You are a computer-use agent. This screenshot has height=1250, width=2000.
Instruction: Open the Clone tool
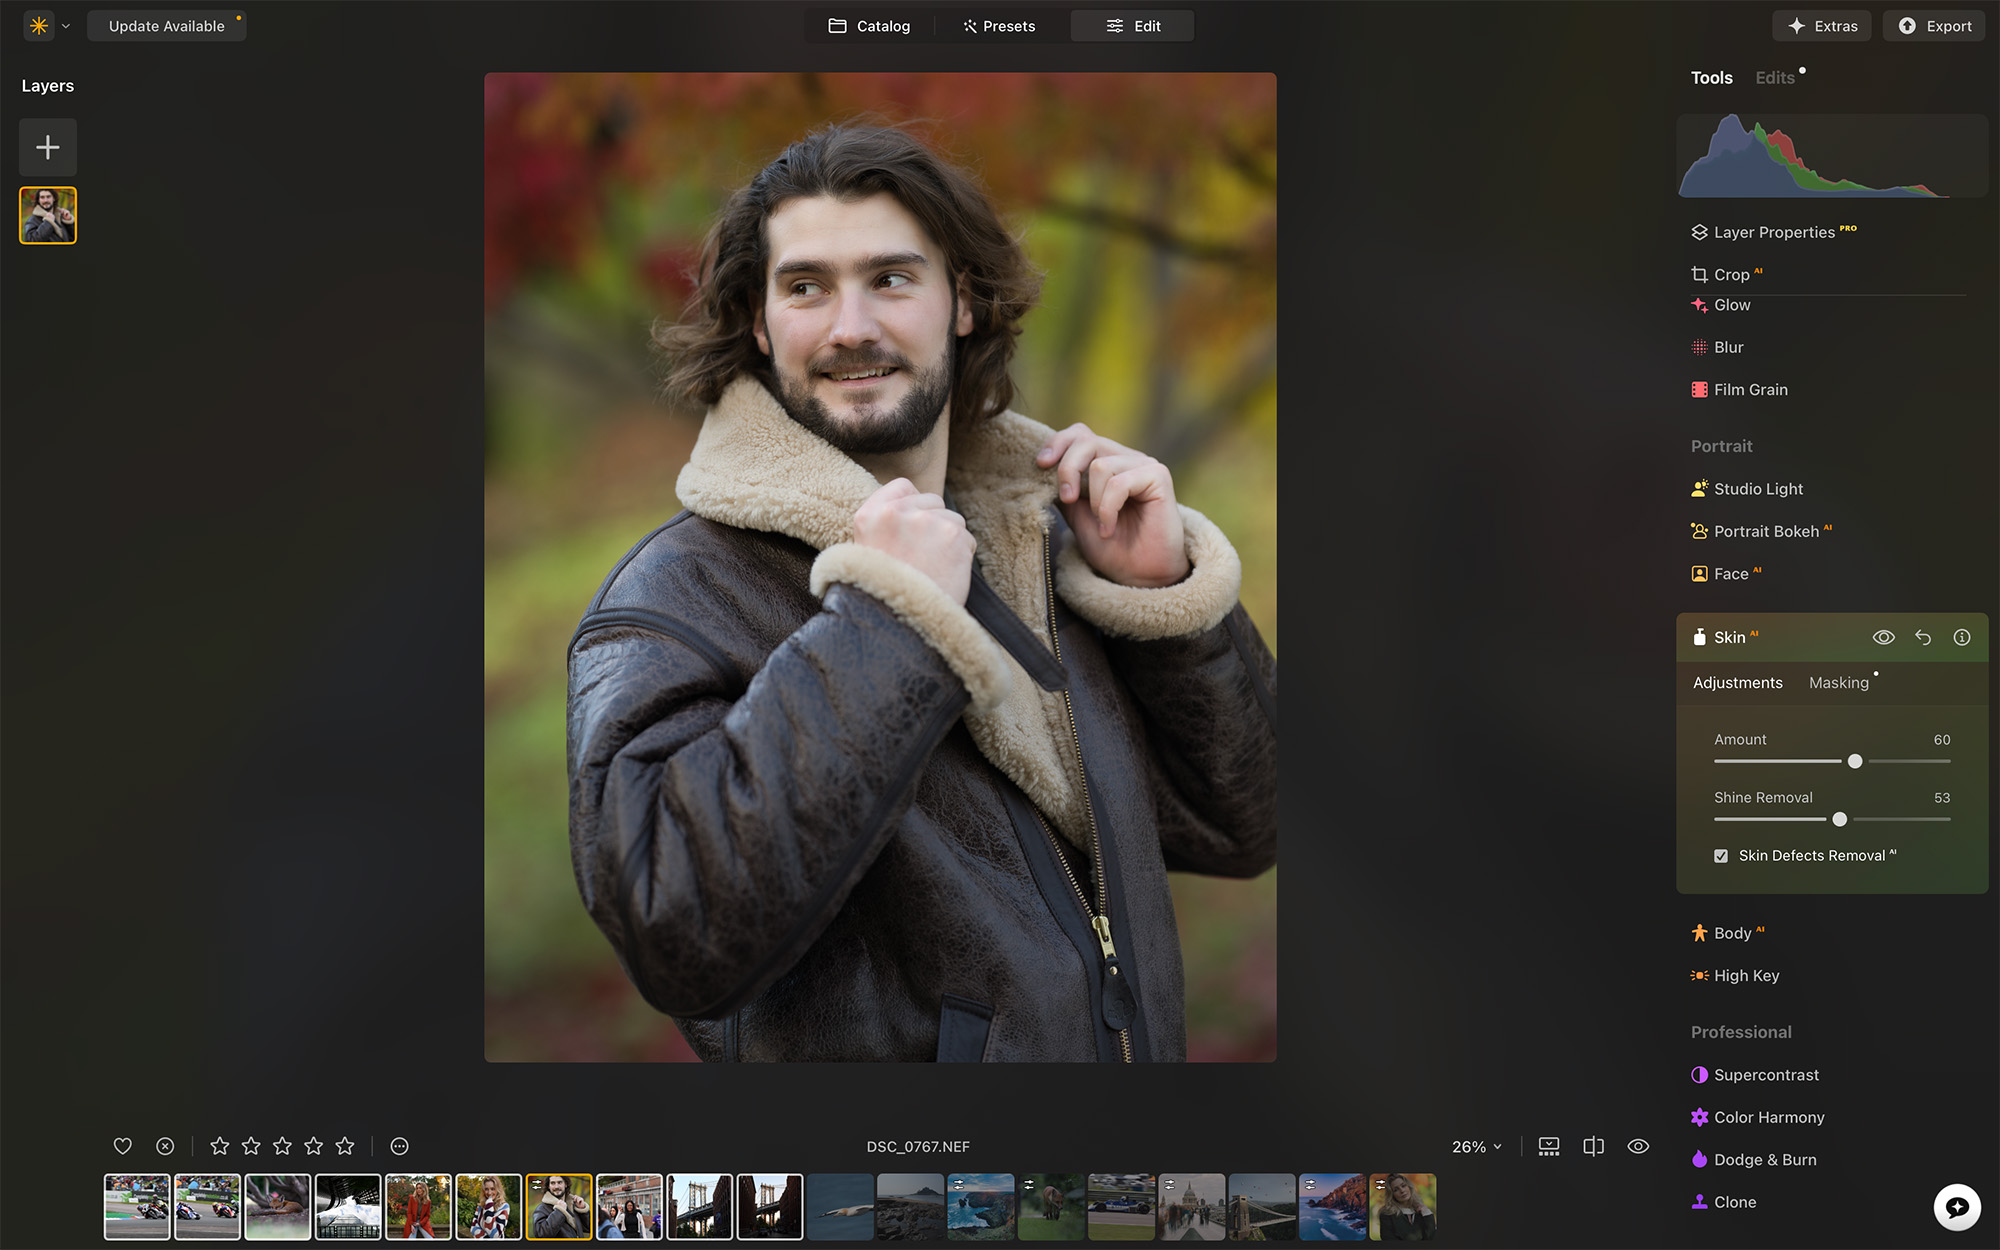(1734, 1202)
